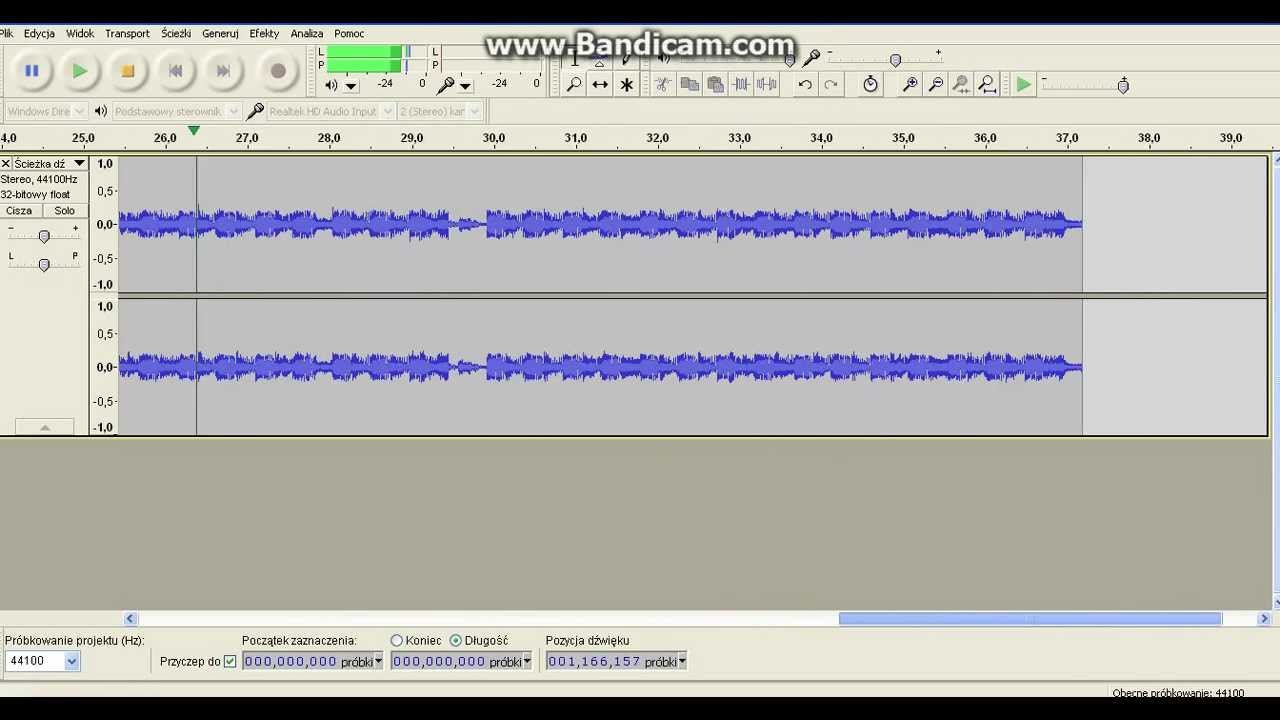This screenshot has height=720, width=1280.
Task: Open the Efekty menu
Action: tap(264, 33)
